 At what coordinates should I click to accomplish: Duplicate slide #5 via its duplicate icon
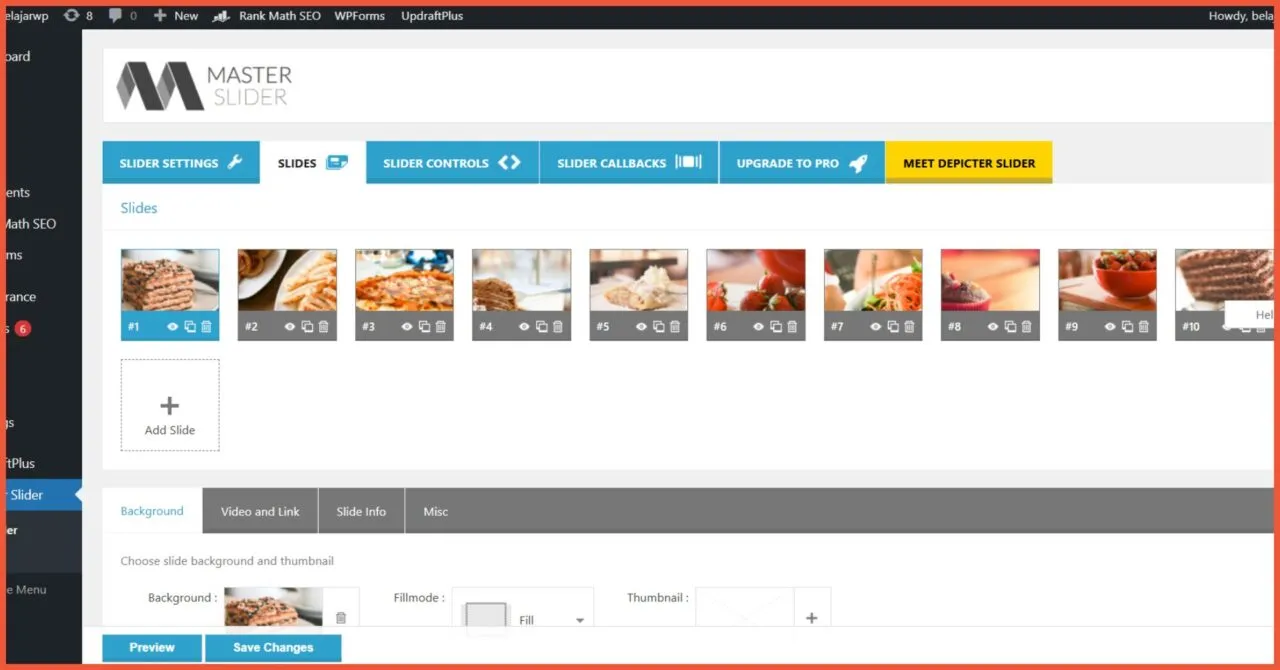[658, 326]
